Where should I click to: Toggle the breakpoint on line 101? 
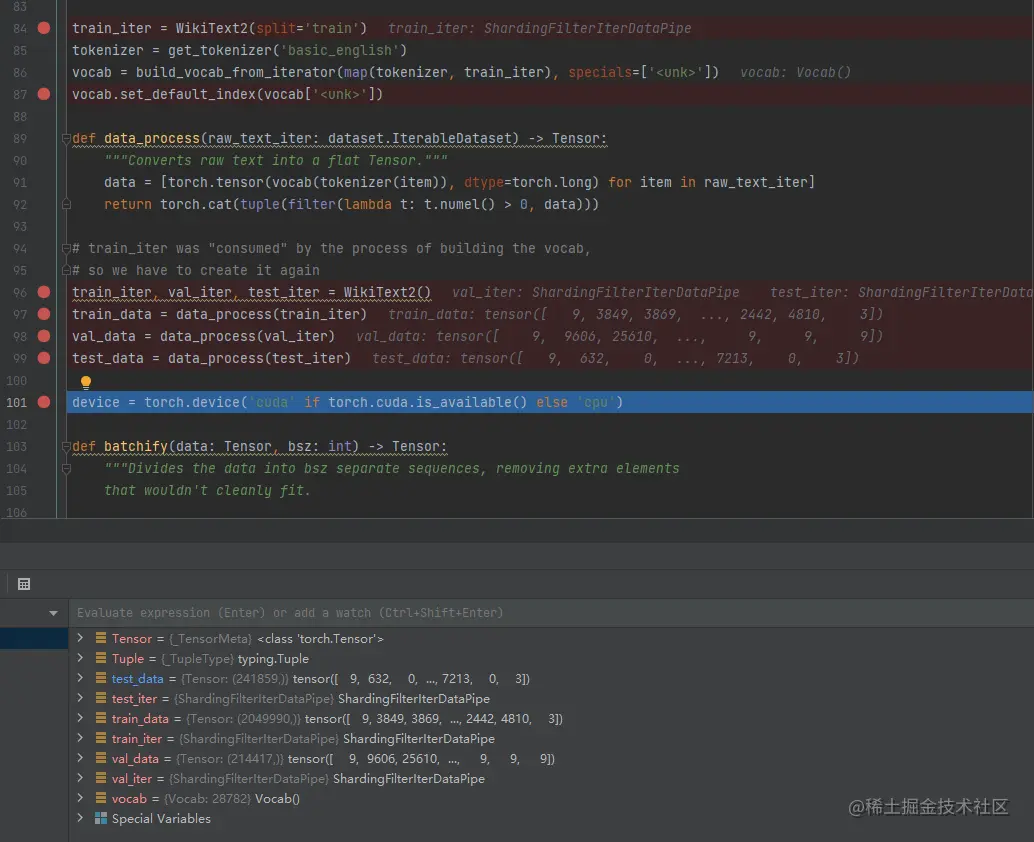[x=44, y=402]
